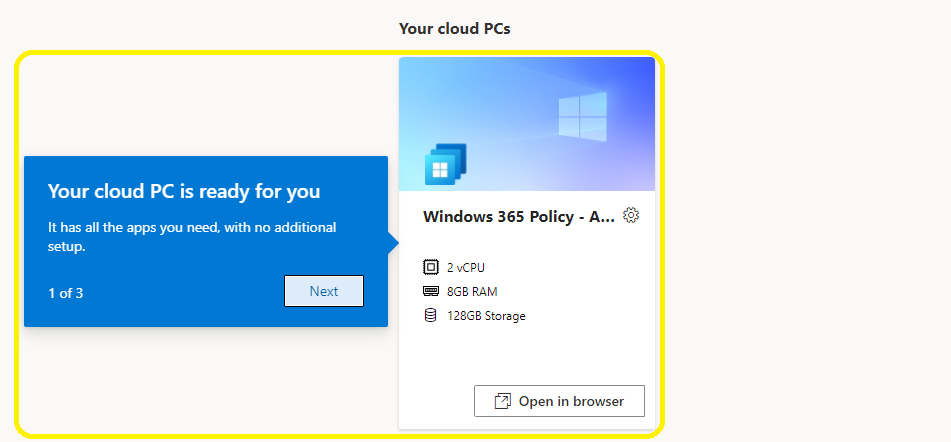Click the 2 vCPU specification text
The width and height of the screenshot is (951, 442).
point(466,267)
